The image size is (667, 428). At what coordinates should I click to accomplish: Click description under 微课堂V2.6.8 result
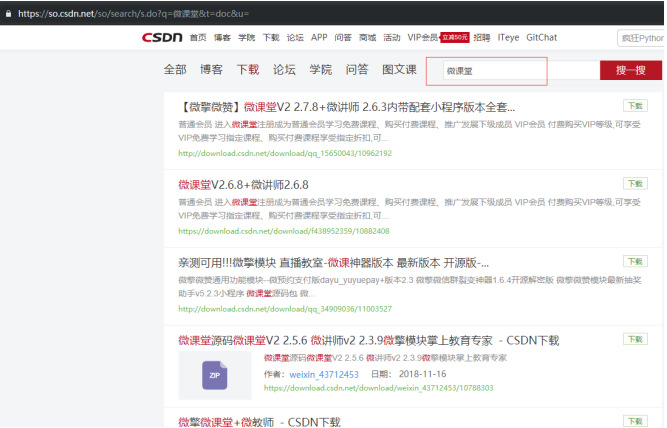409,209
